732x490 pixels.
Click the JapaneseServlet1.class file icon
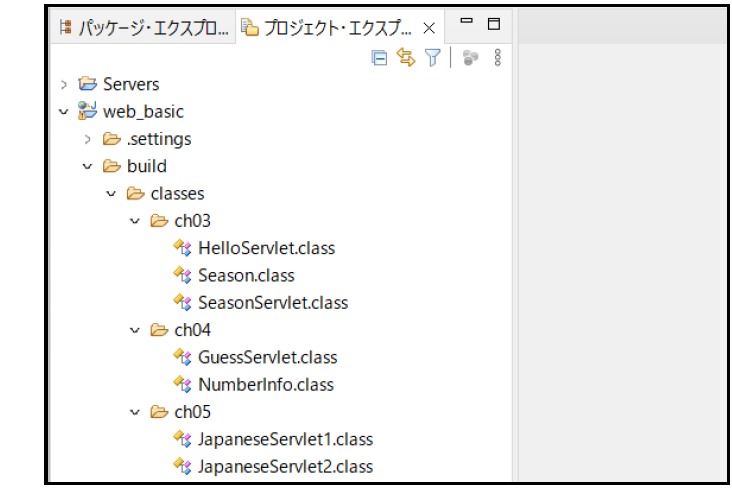182,439
